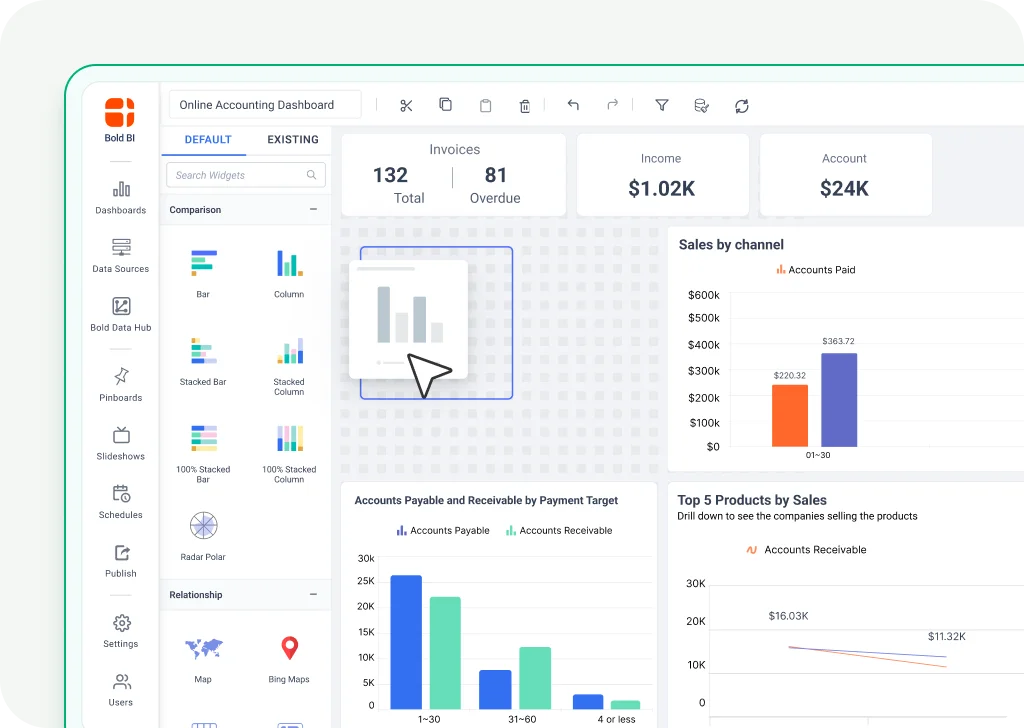This screenshot has height=728, width=1024.
Task: Refresh the dashboard
Action: click(741, 106)
